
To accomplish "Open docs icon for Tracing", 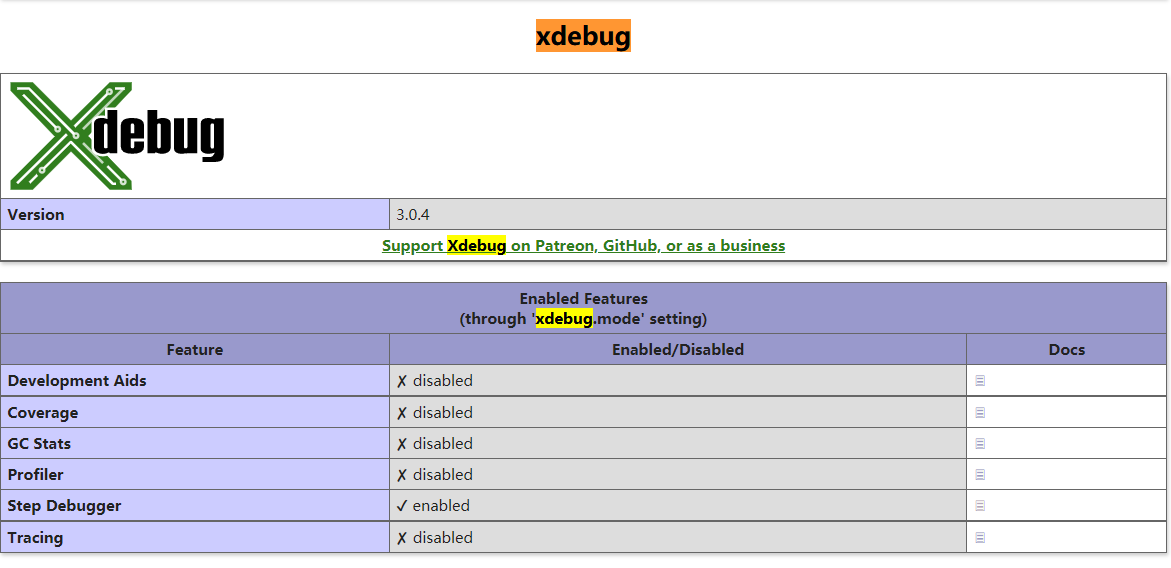I will click(x=980, y=537).
